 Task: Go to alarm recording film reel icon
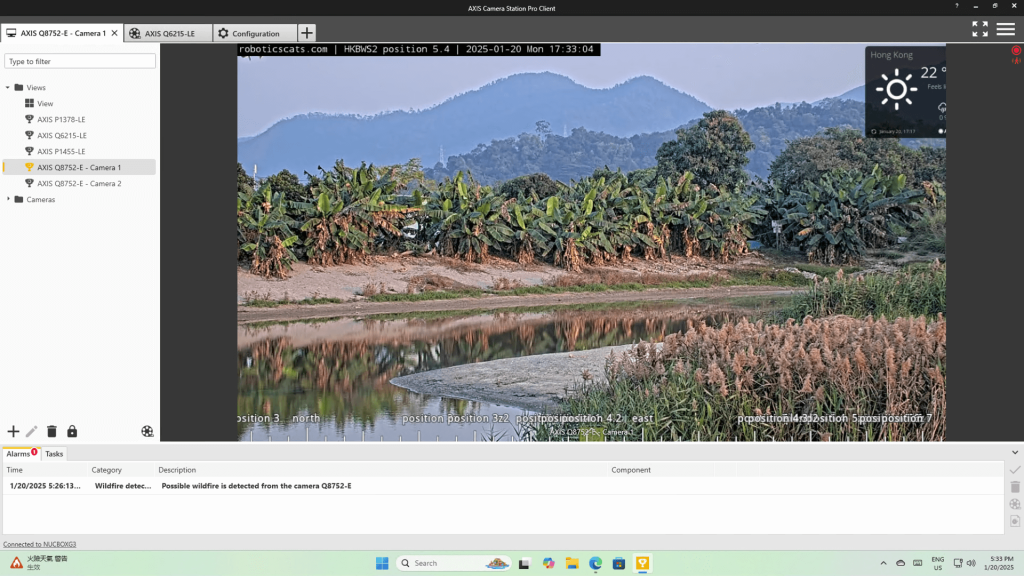(x=1014, y=504)
